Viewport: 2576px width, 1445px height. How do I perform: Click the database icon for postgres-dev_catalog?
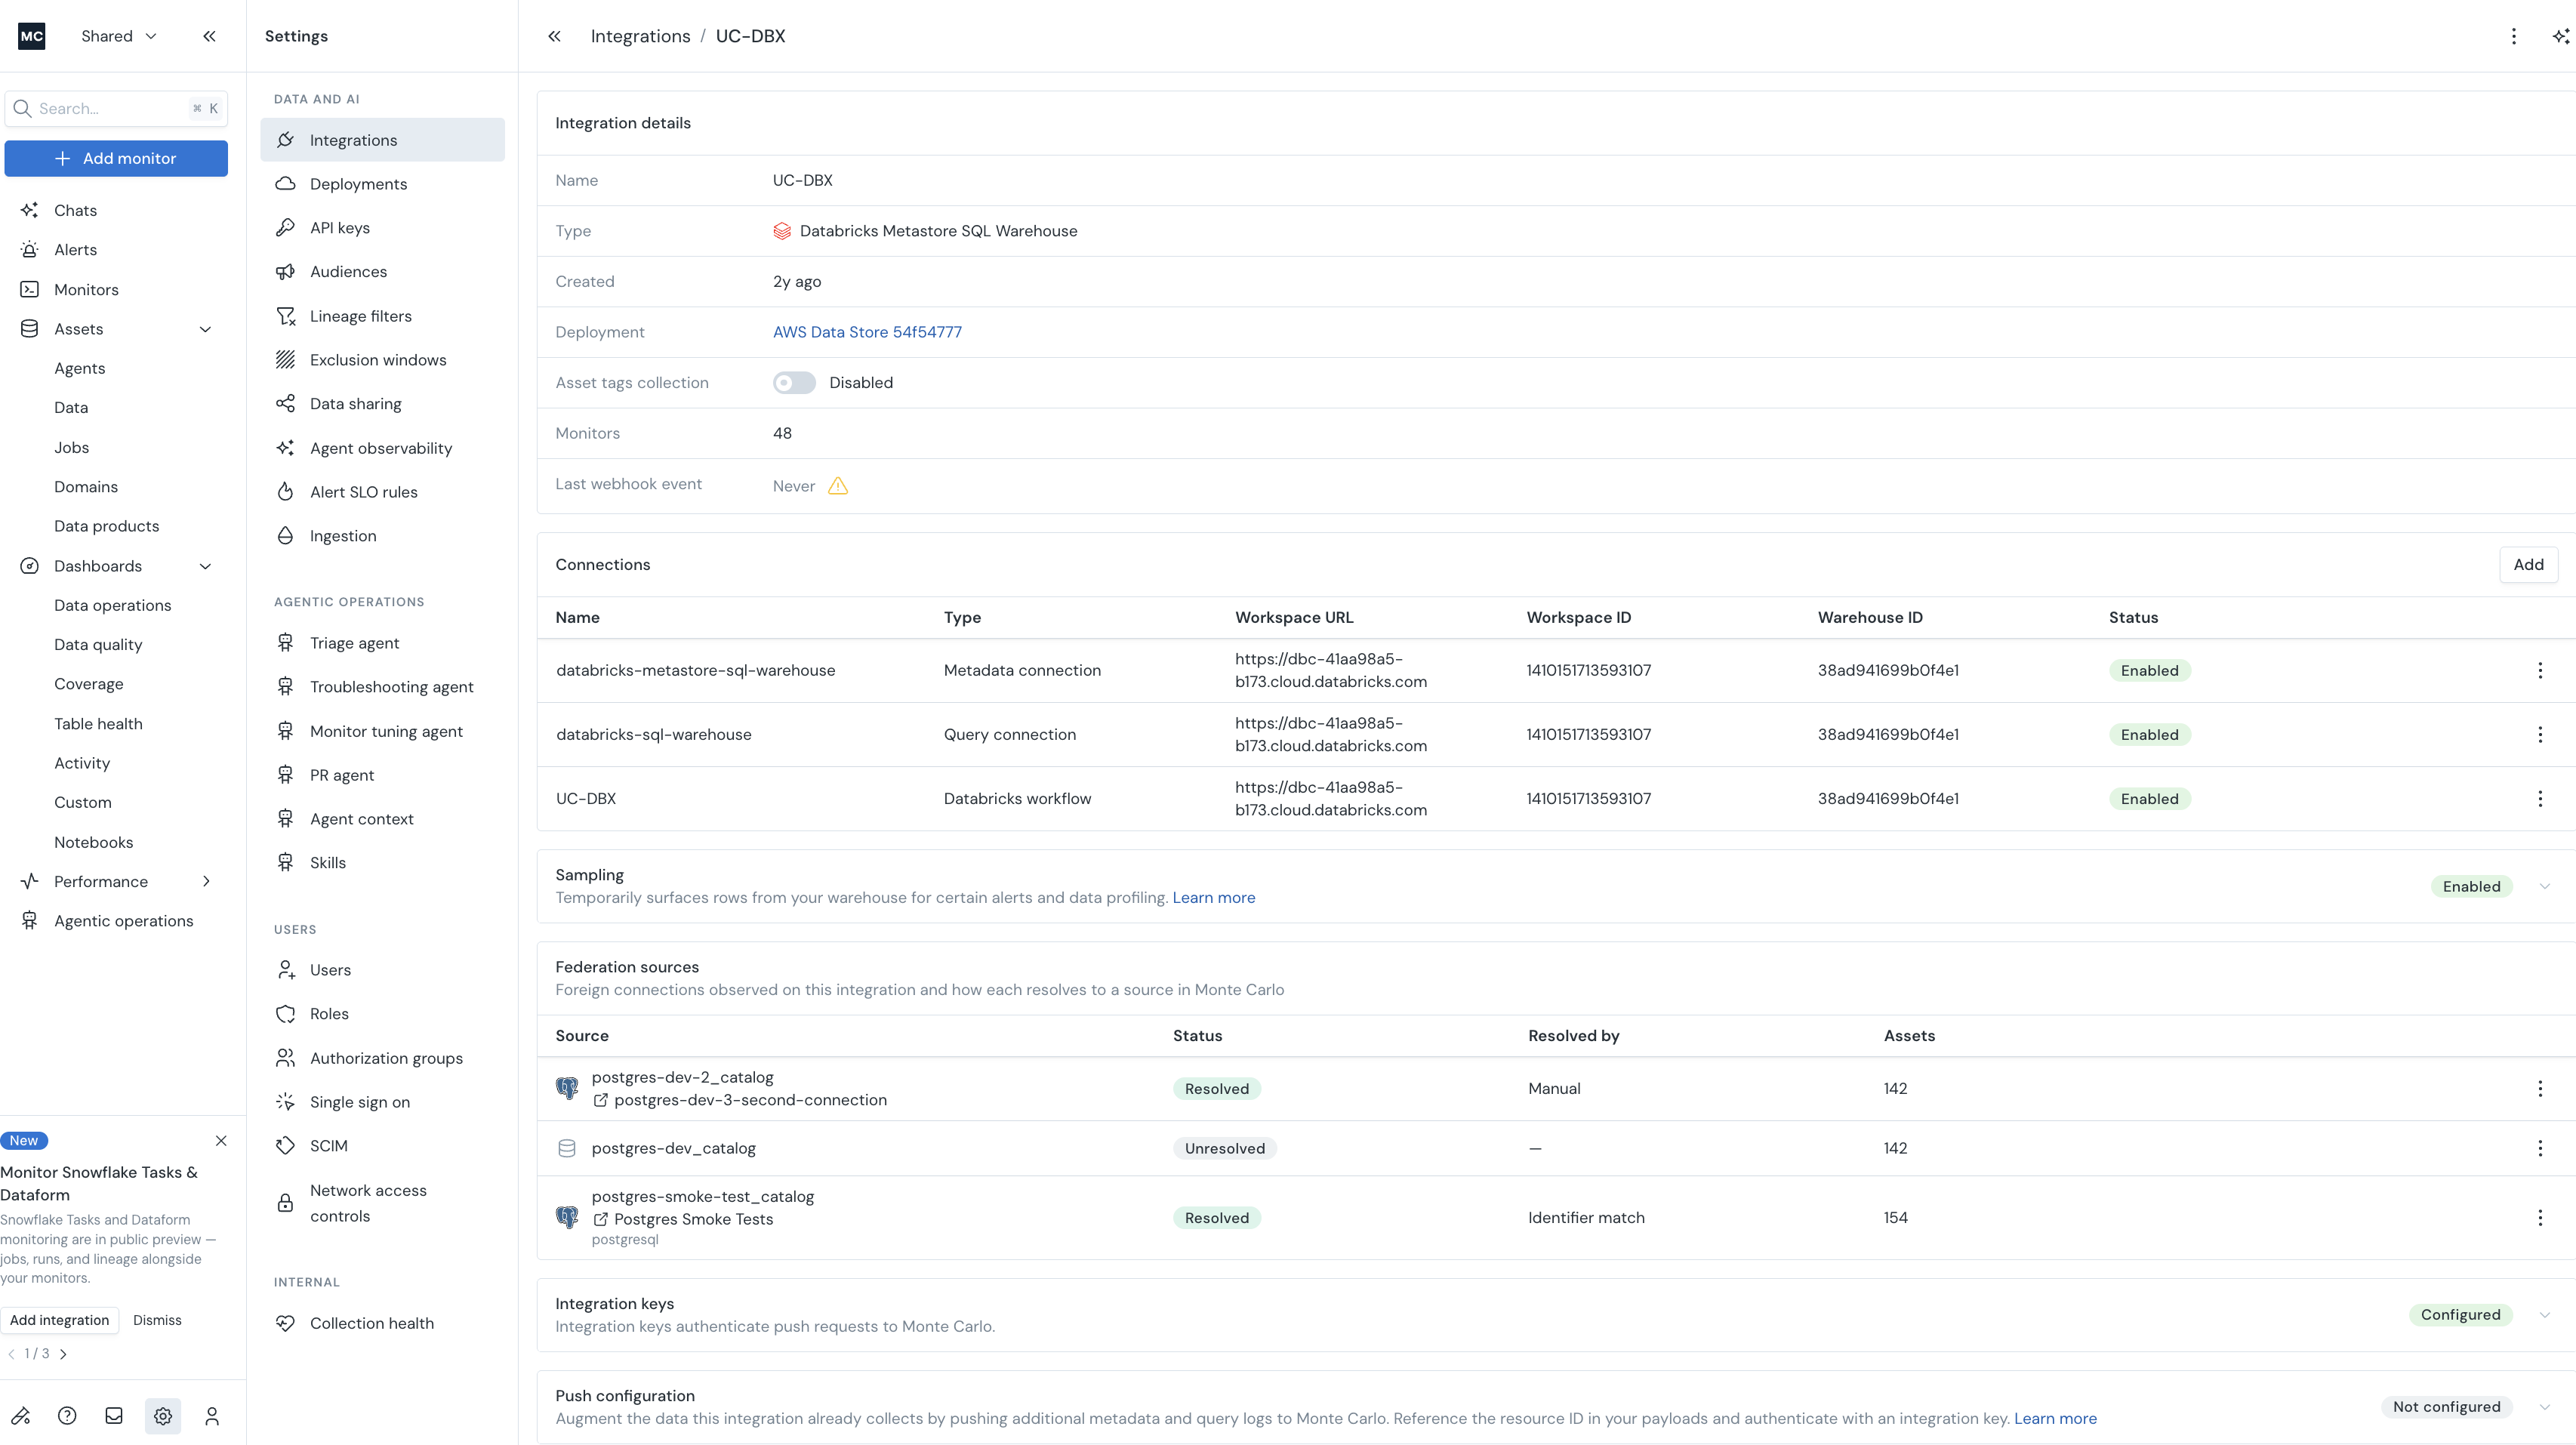pyautogui.click(x=567, y=1148)
